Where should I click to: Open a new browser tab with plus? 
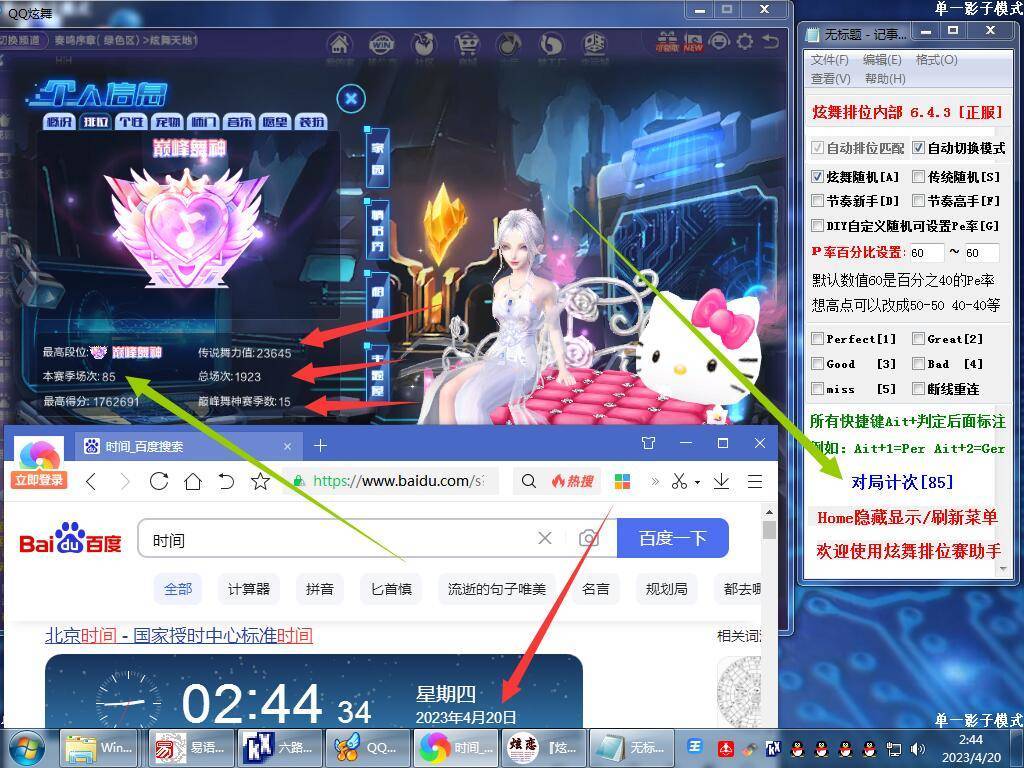click(x=320, y=445)
